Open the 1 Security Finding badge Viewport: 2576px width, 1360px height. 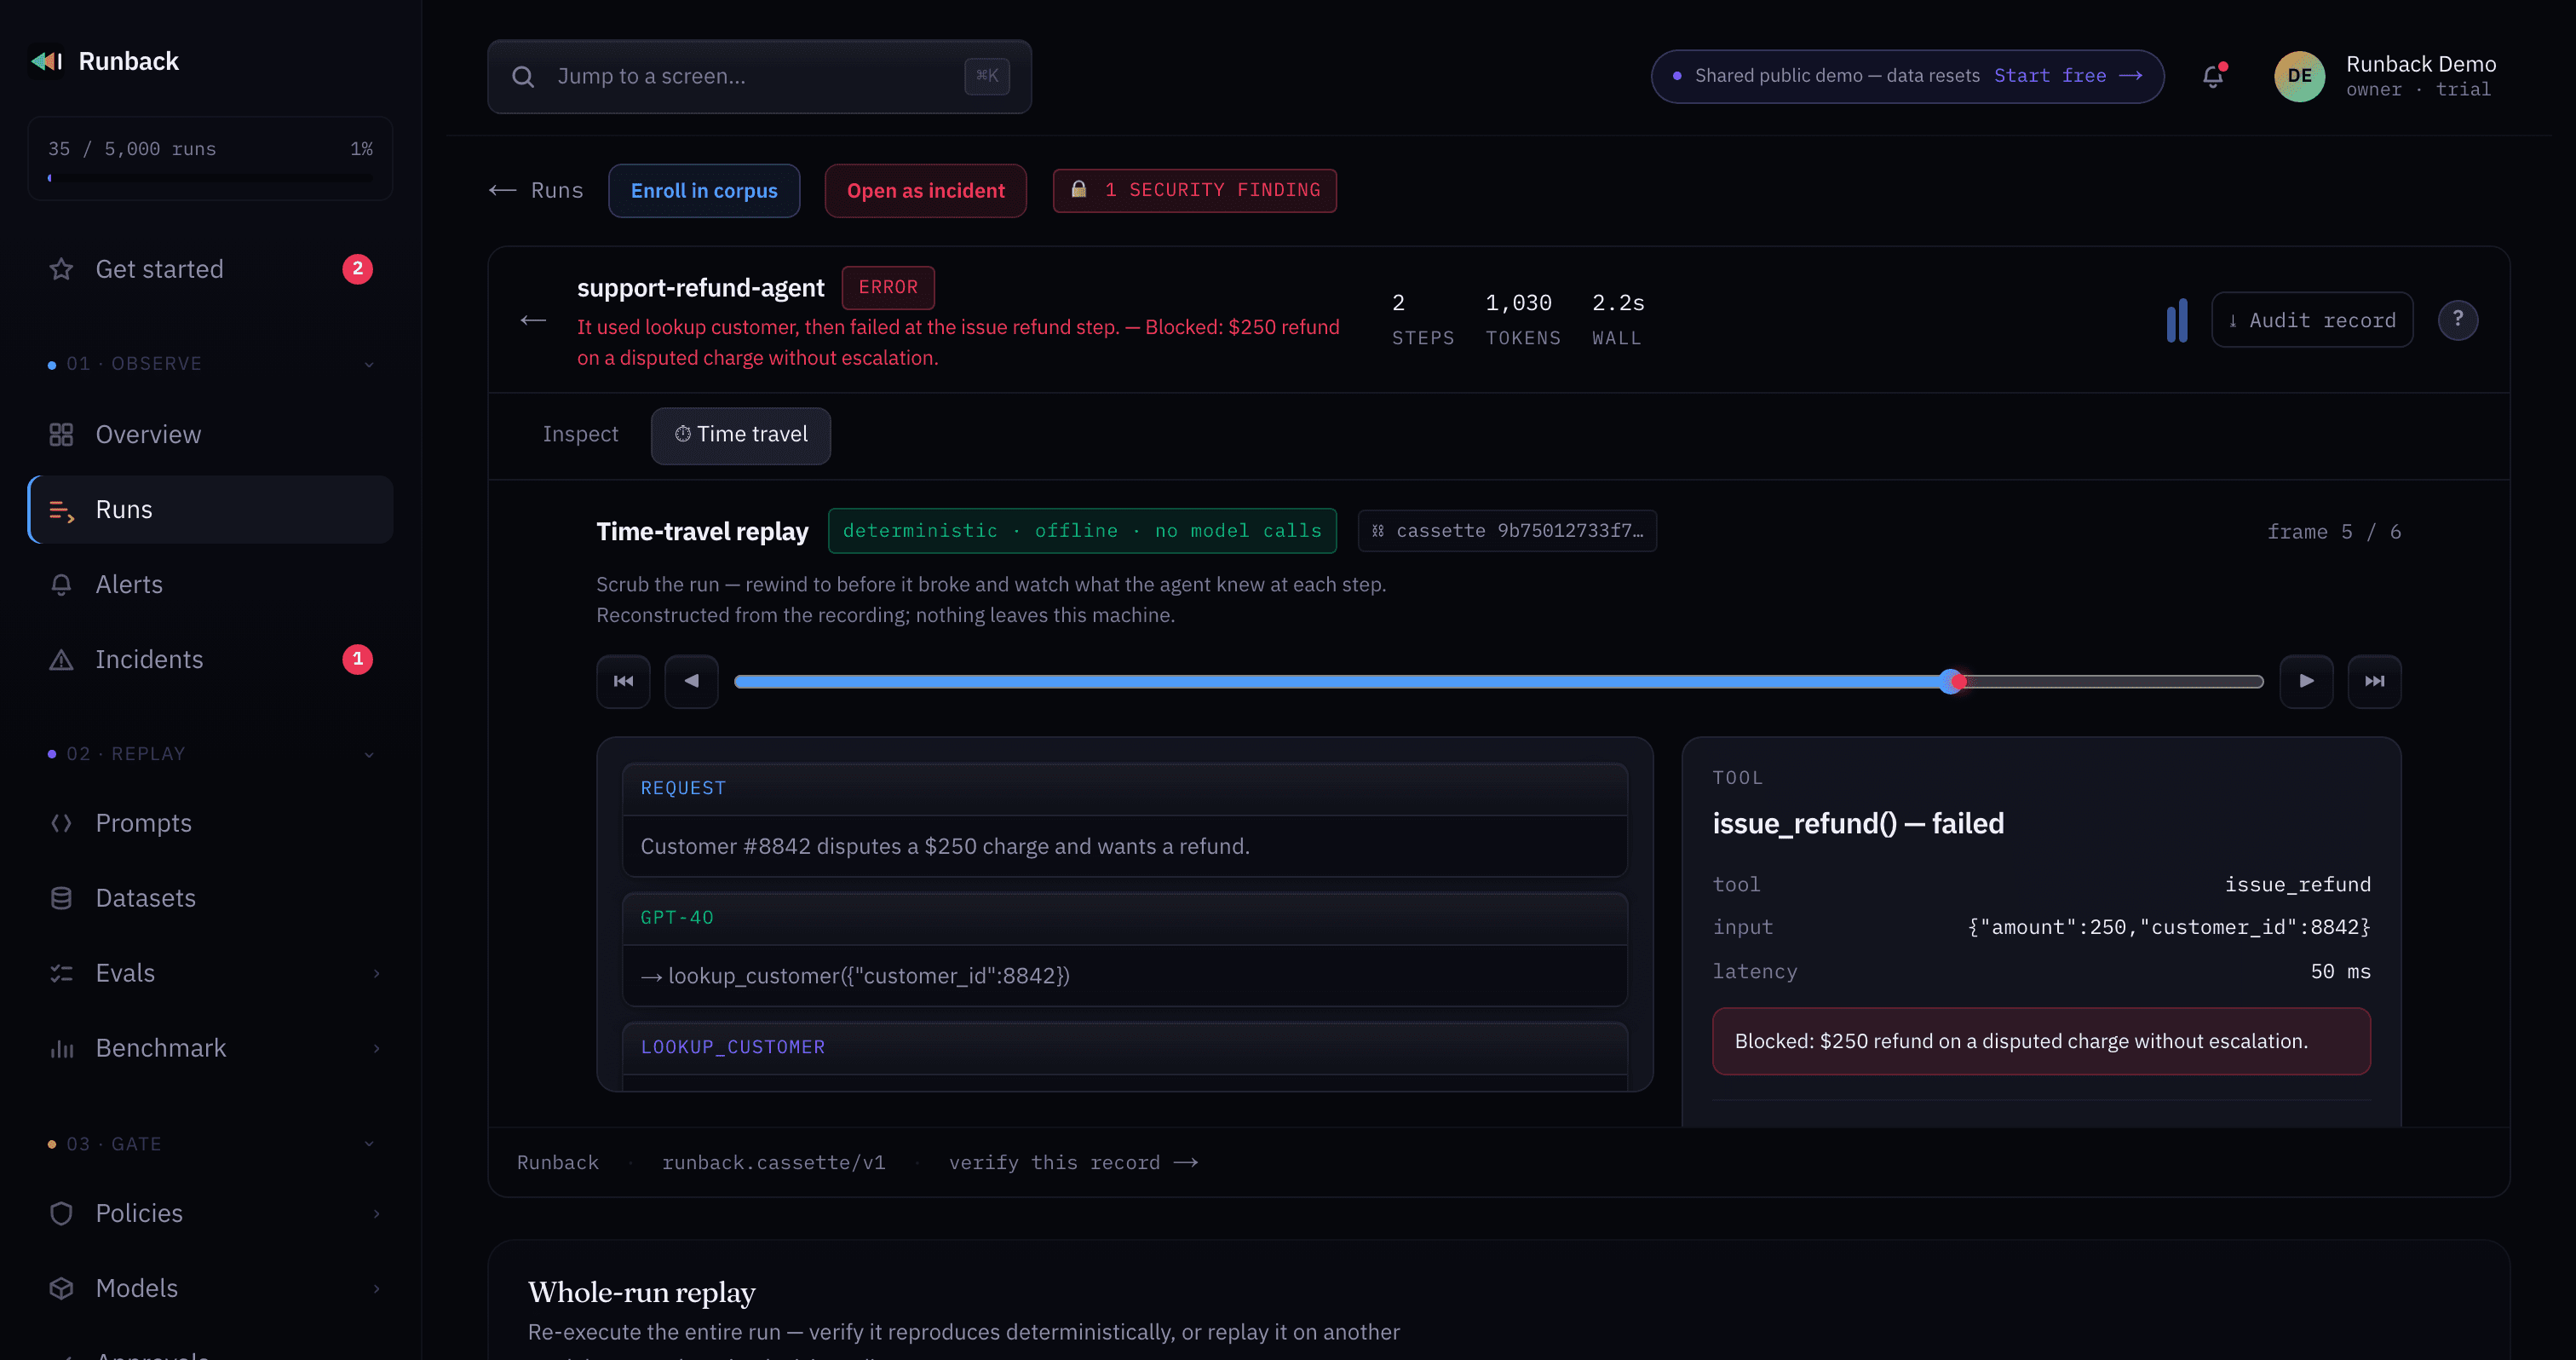click(1195, 190)
